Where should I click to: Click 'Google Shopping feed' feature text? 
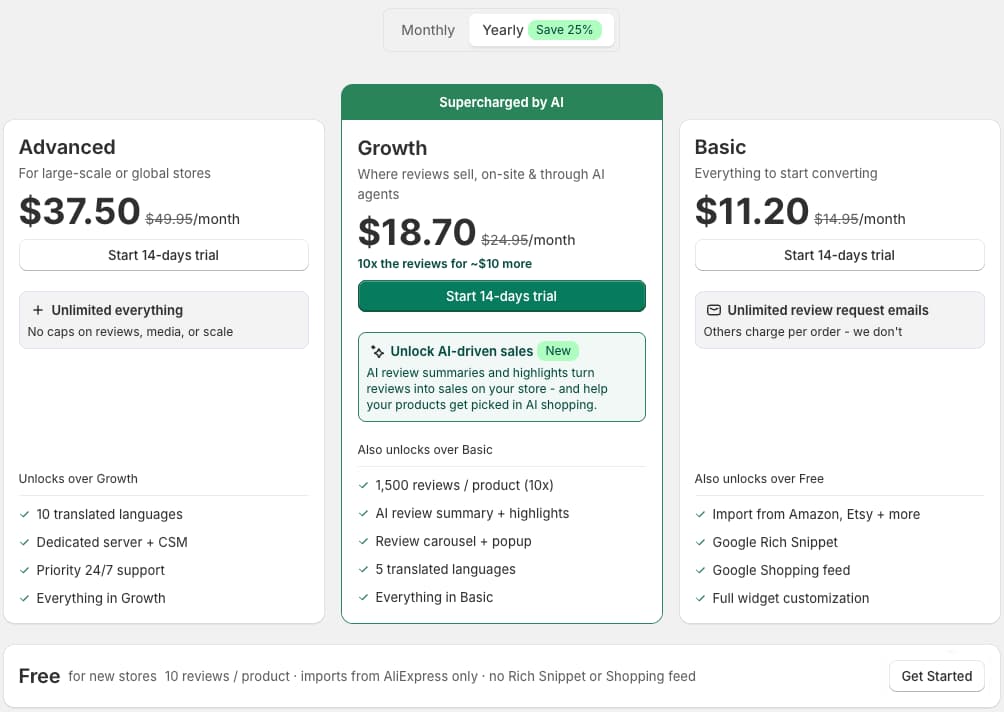coord(781,570)
